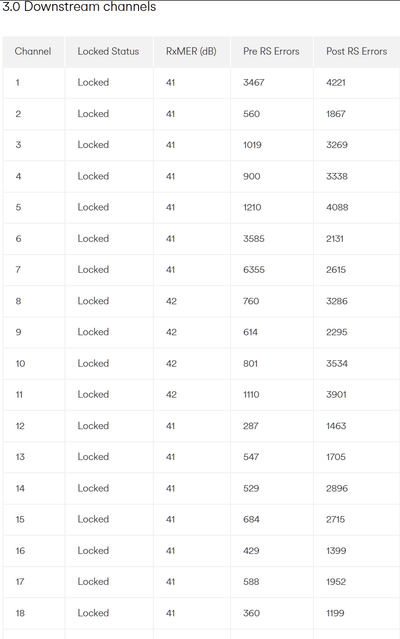
Task: Click the Pre RS Errors column header
Action: click(271, 51)
